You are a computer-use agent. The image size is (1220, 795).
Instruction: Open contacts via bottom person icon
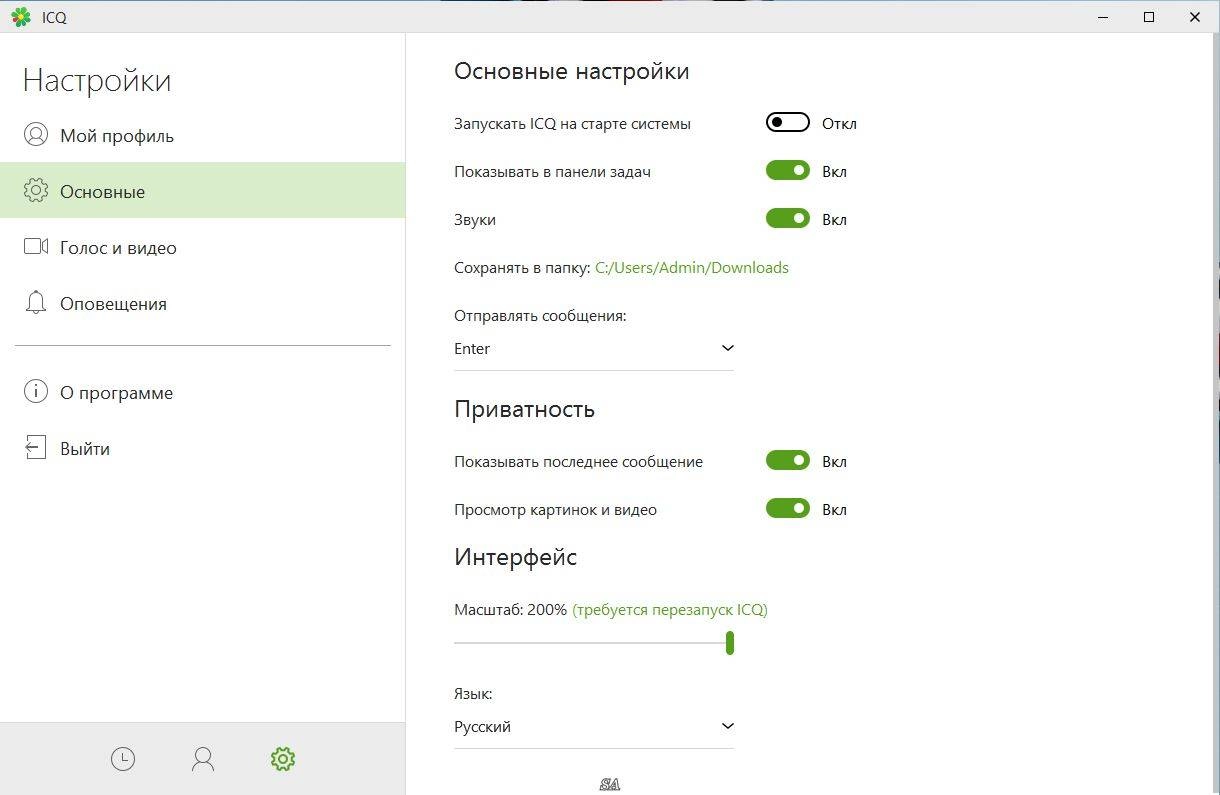point(203,760)
